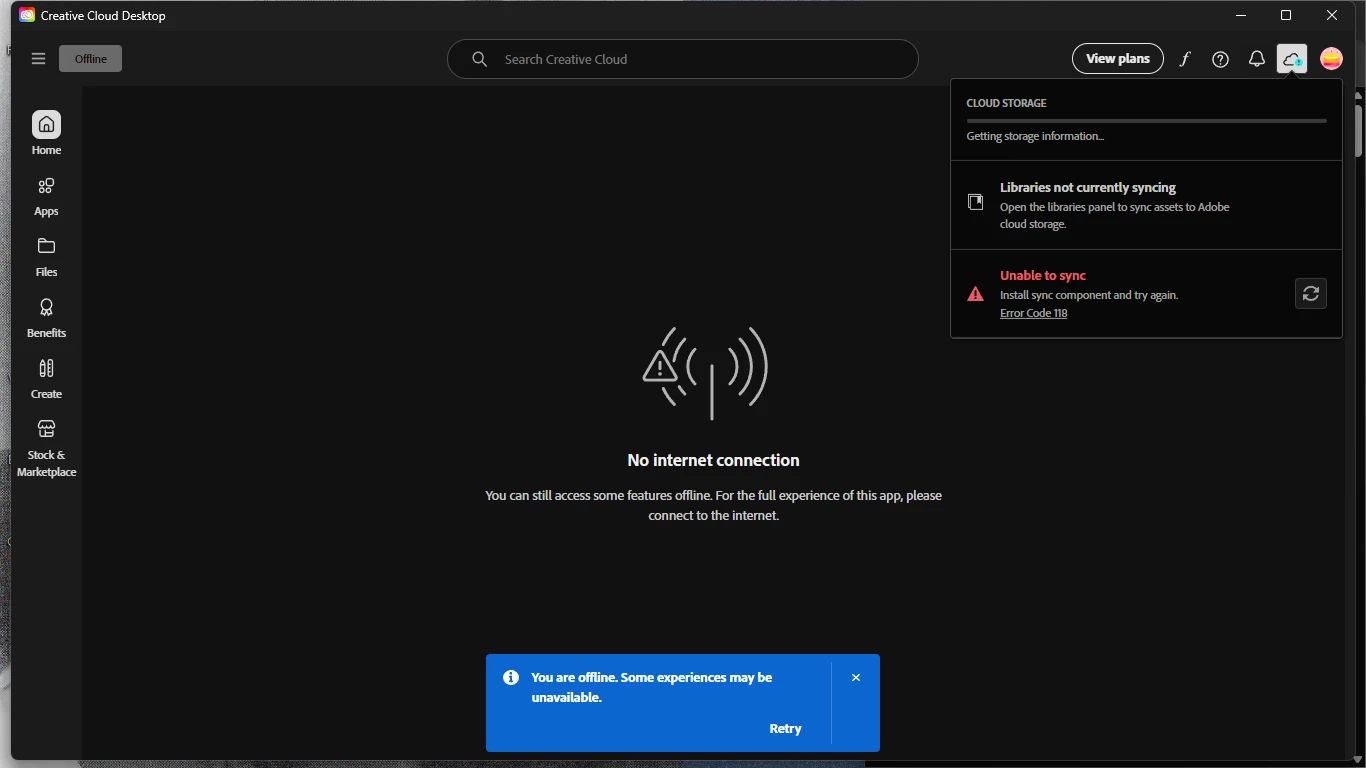The height and width of the screenshot is (768, 1366).
Task: Click the Getting storage information text
Action: coord(1035,136)
